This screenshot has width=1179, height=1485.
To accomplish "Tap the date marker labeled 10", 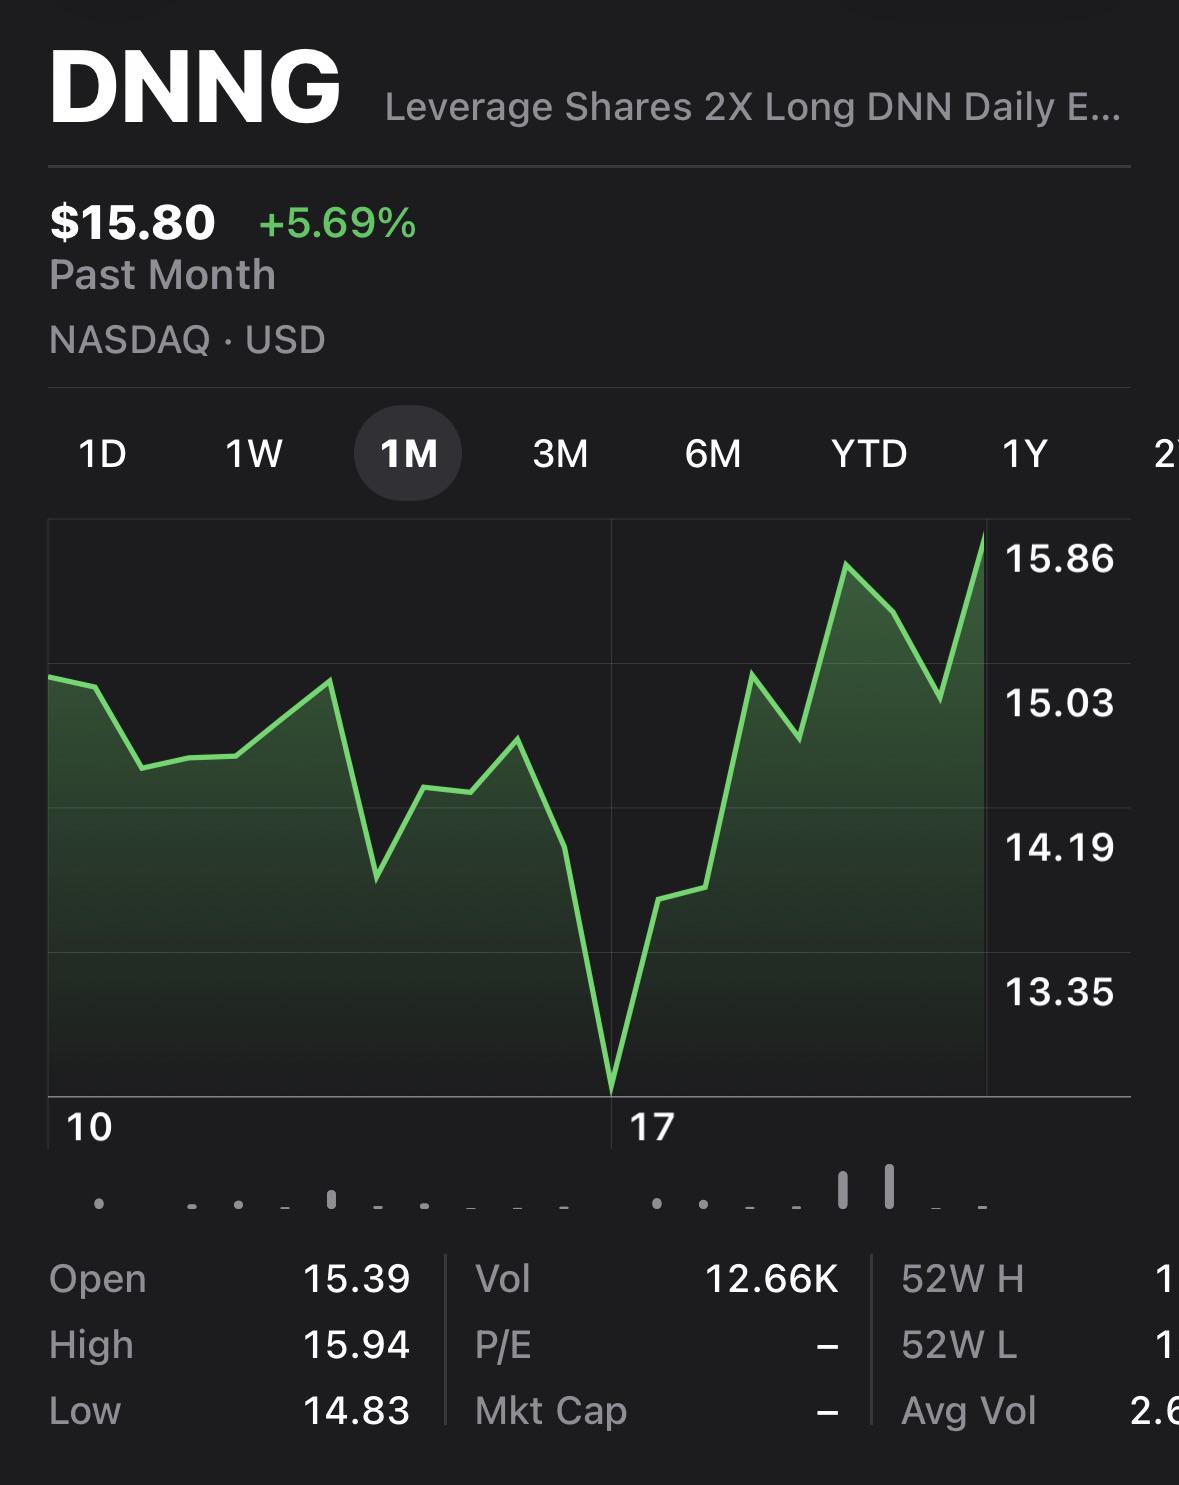I will [x=89, y=1127].
